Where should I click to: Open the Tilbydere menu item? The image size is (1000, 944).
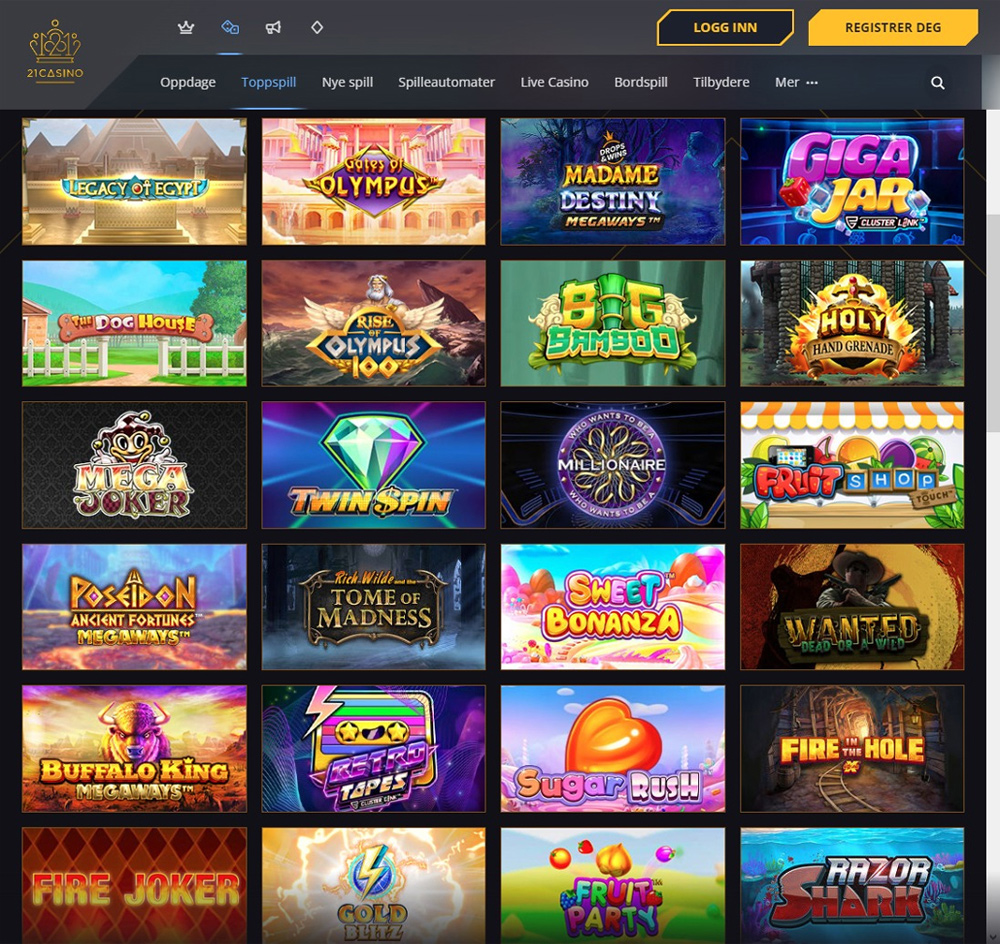point(721,82)
